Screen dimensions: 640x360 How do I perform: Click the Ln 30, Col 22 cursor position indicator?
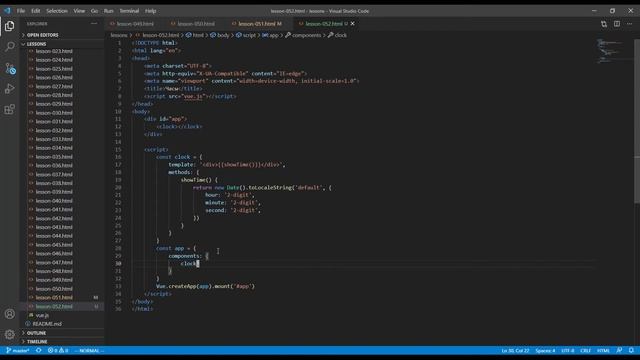click(x=515, y=351)
